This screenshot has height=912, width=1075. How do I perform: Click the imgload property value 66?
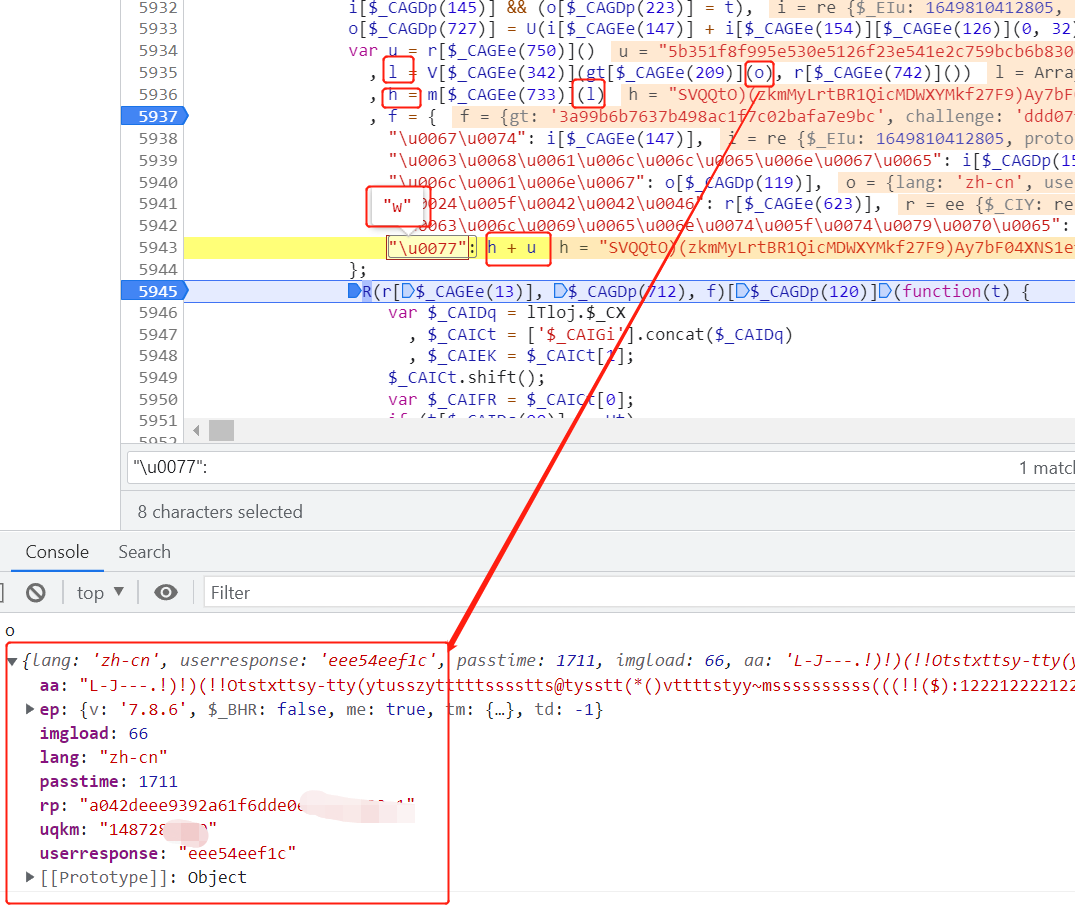138,734
